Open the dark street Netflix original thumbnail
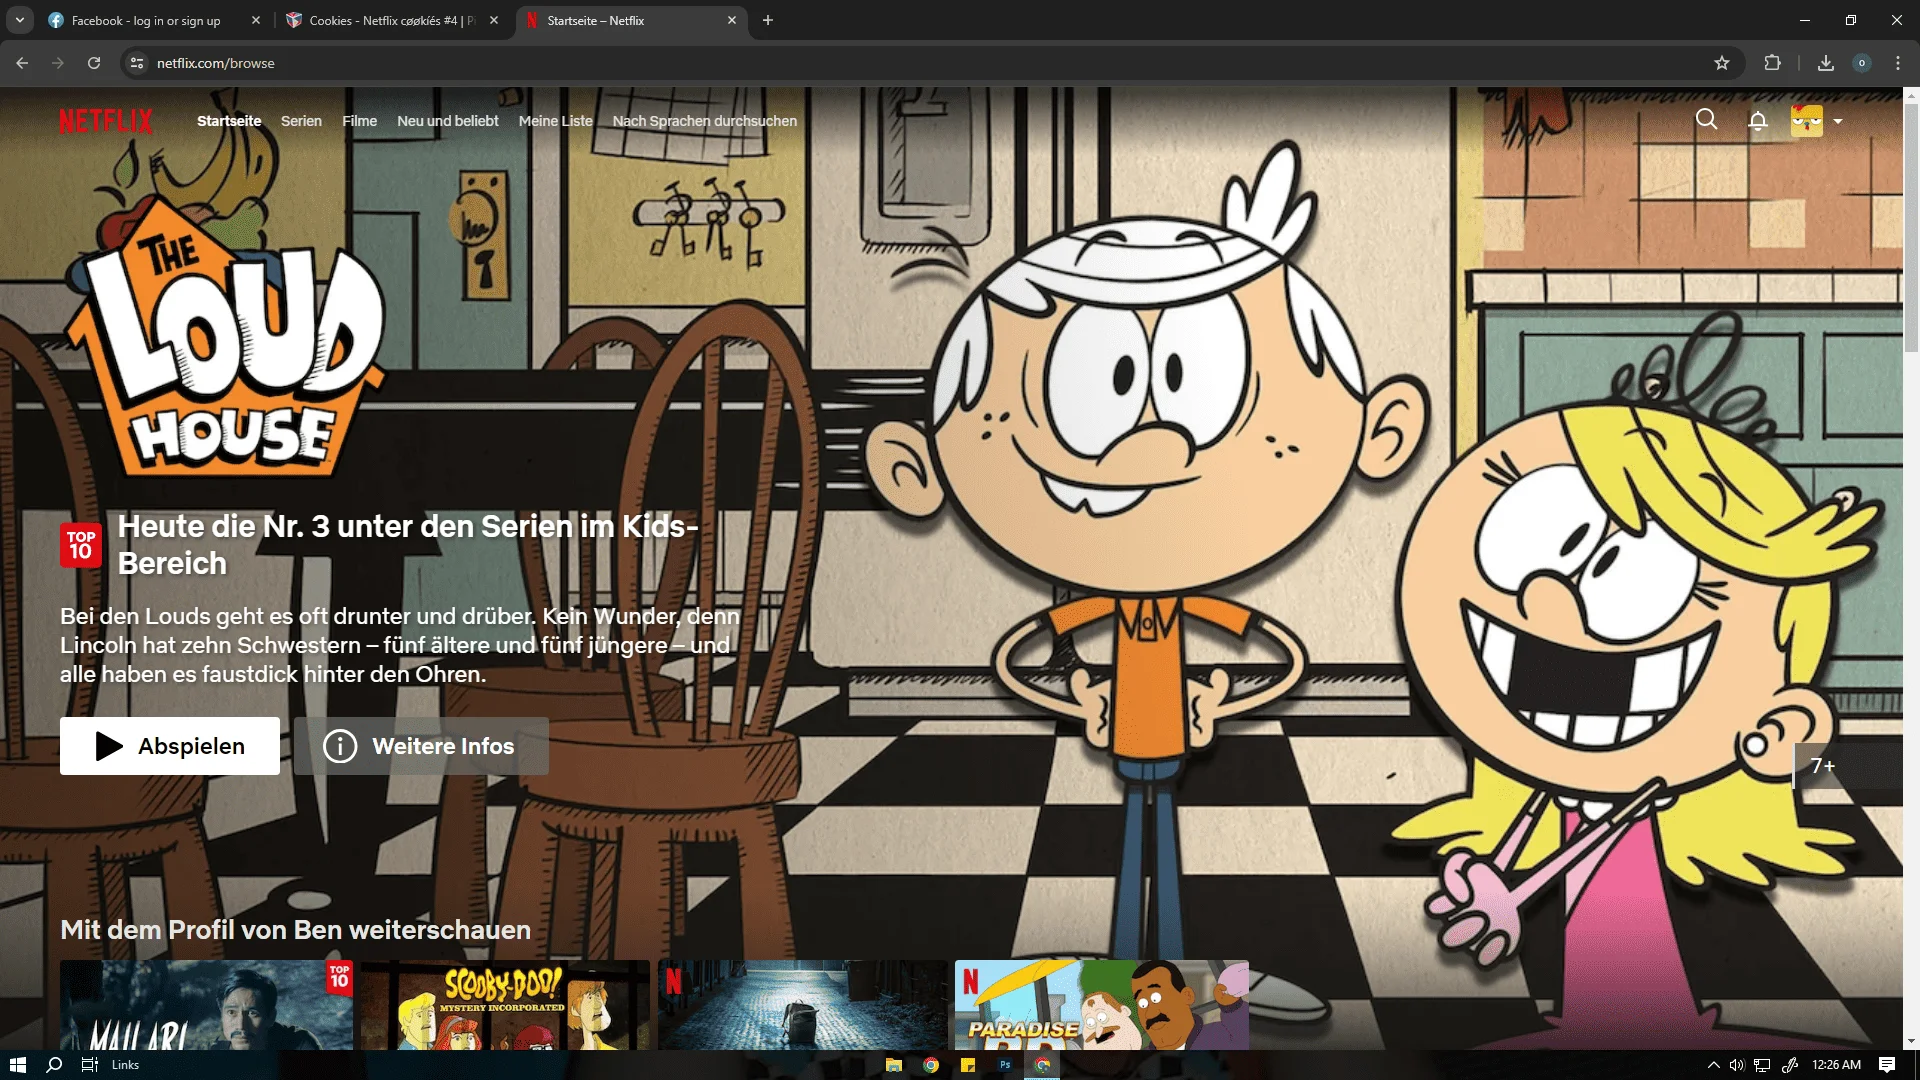 pyautogui.click(x=803, y=1005)
